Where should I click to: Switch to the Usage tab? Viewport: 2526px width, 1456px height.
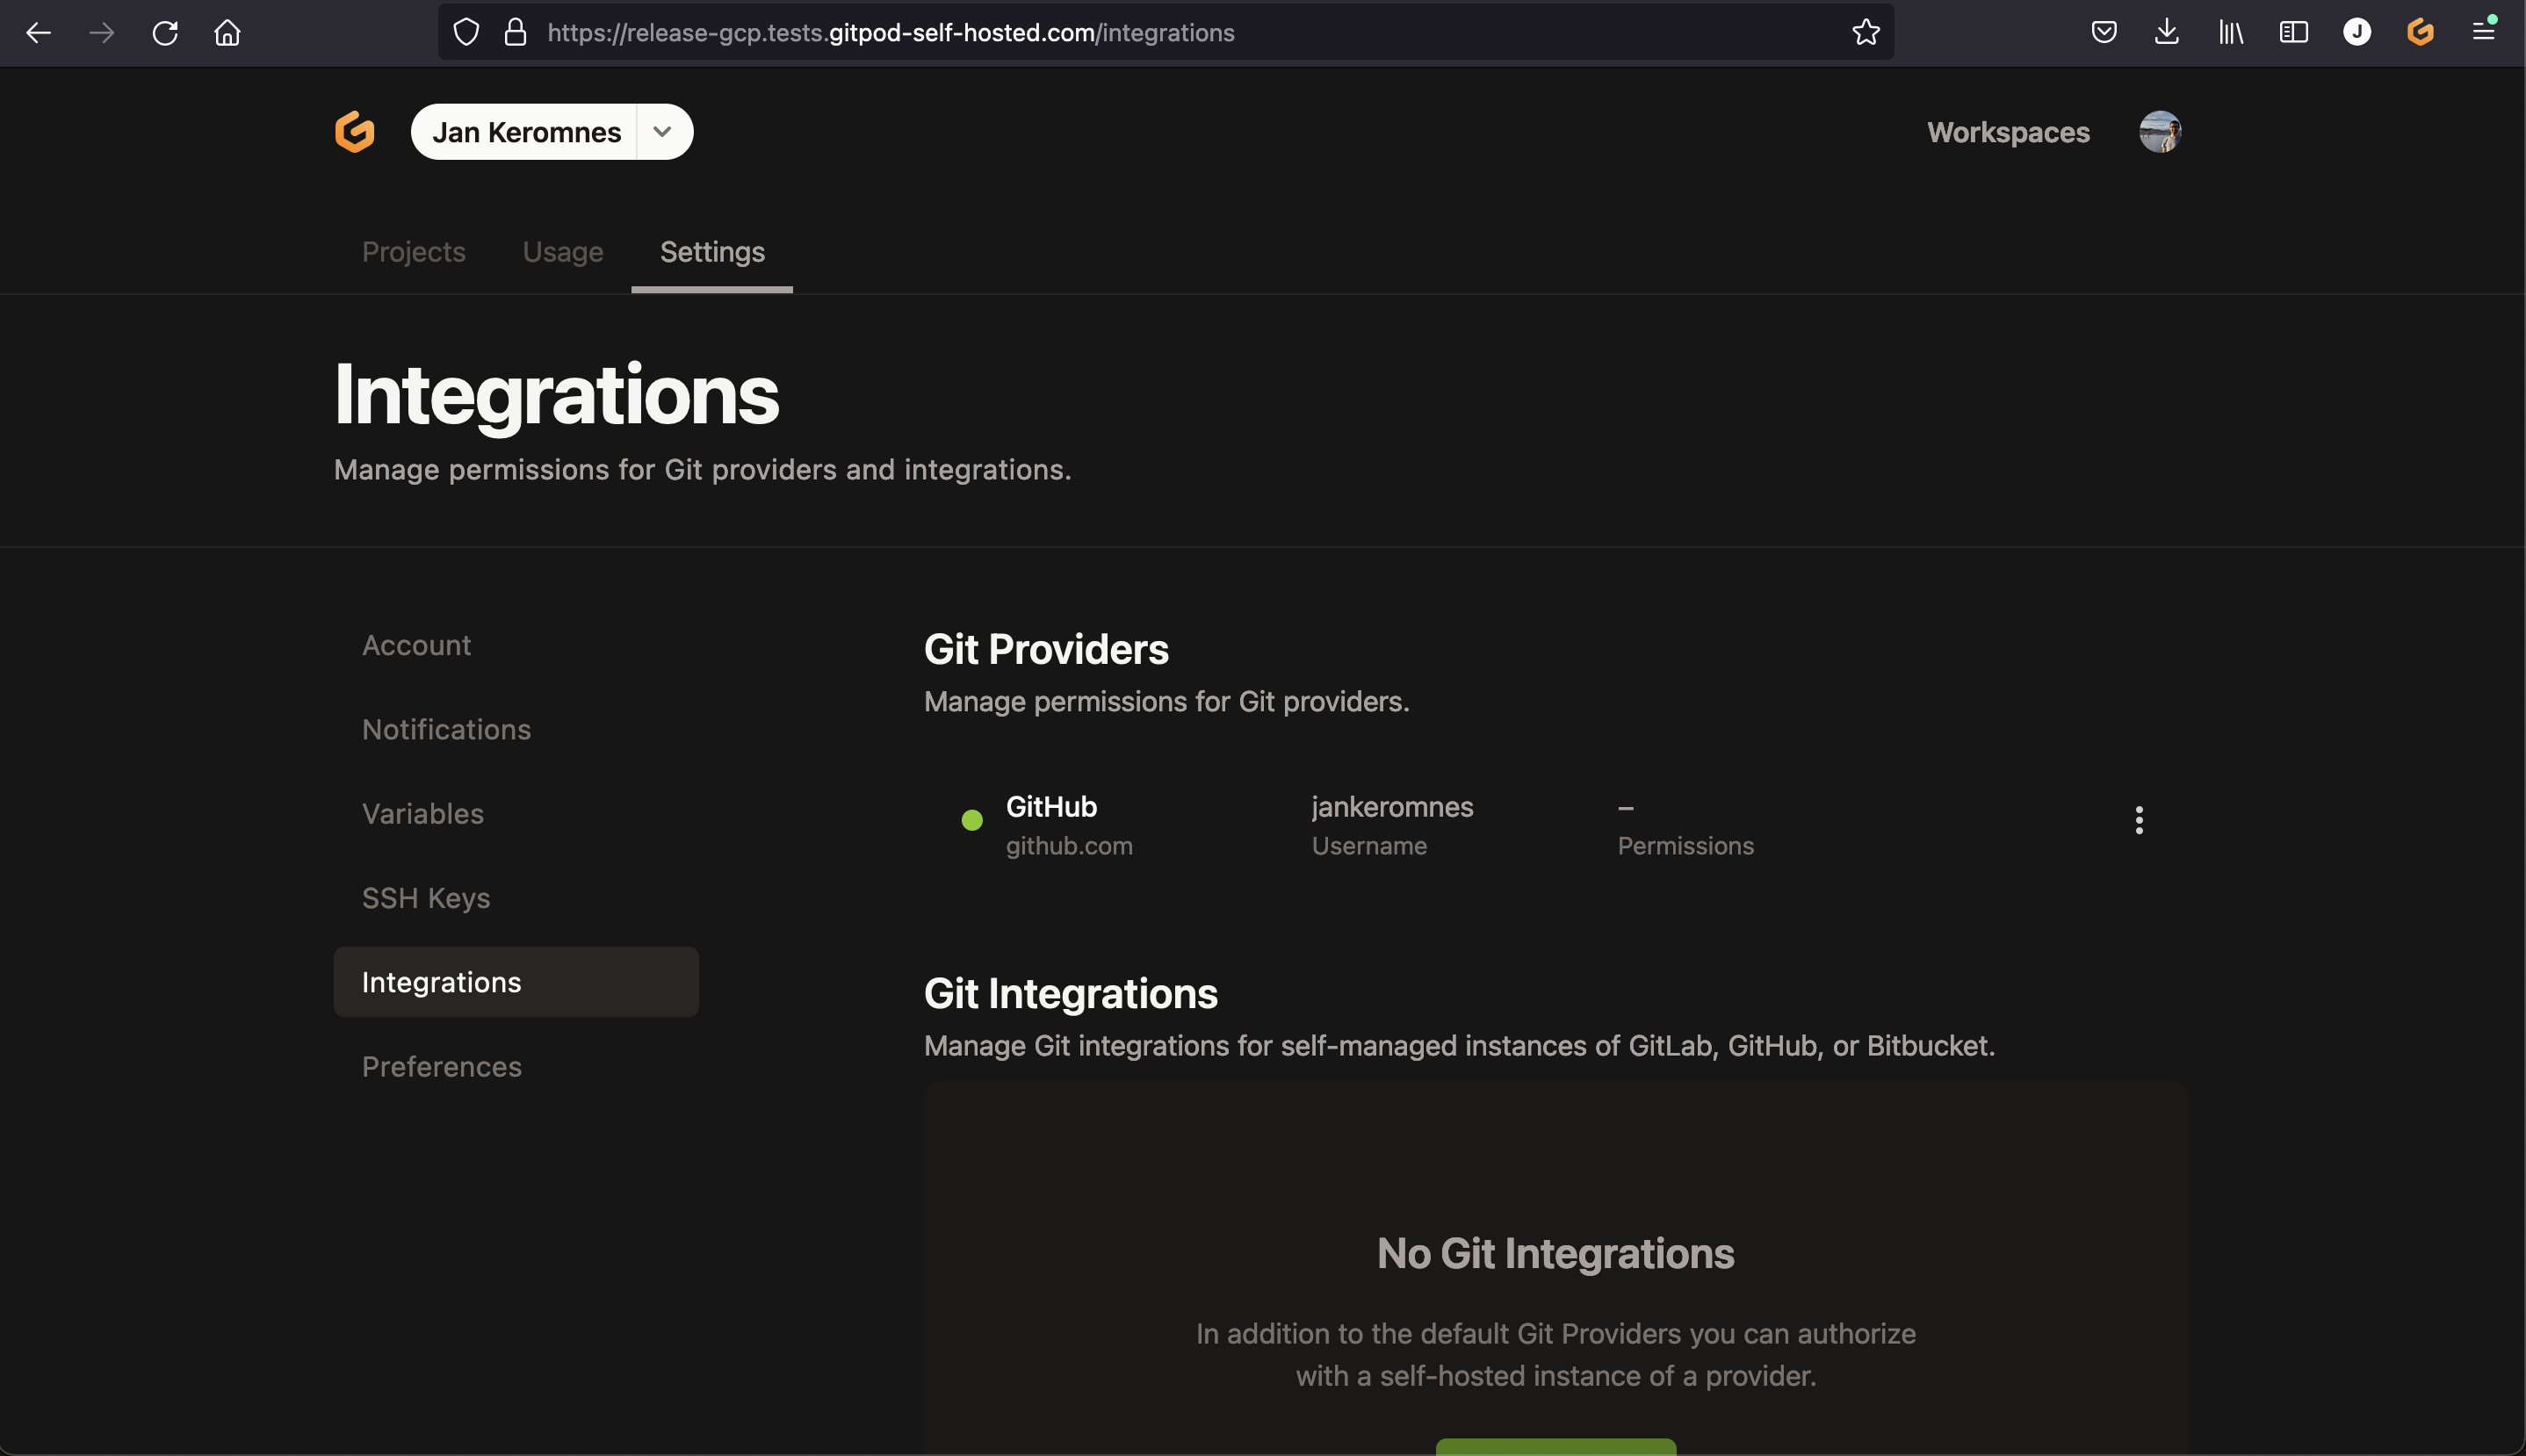pos(562,252)
